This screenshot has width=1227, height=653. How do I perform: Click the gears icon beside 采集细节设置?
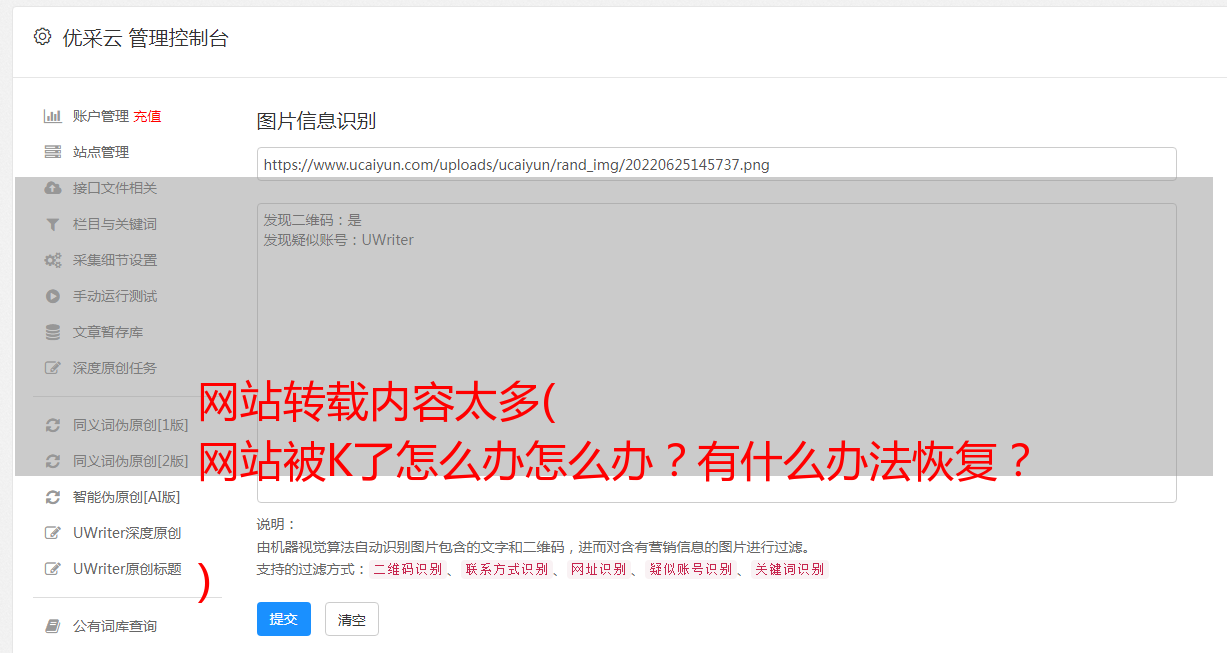pos(53,260)
